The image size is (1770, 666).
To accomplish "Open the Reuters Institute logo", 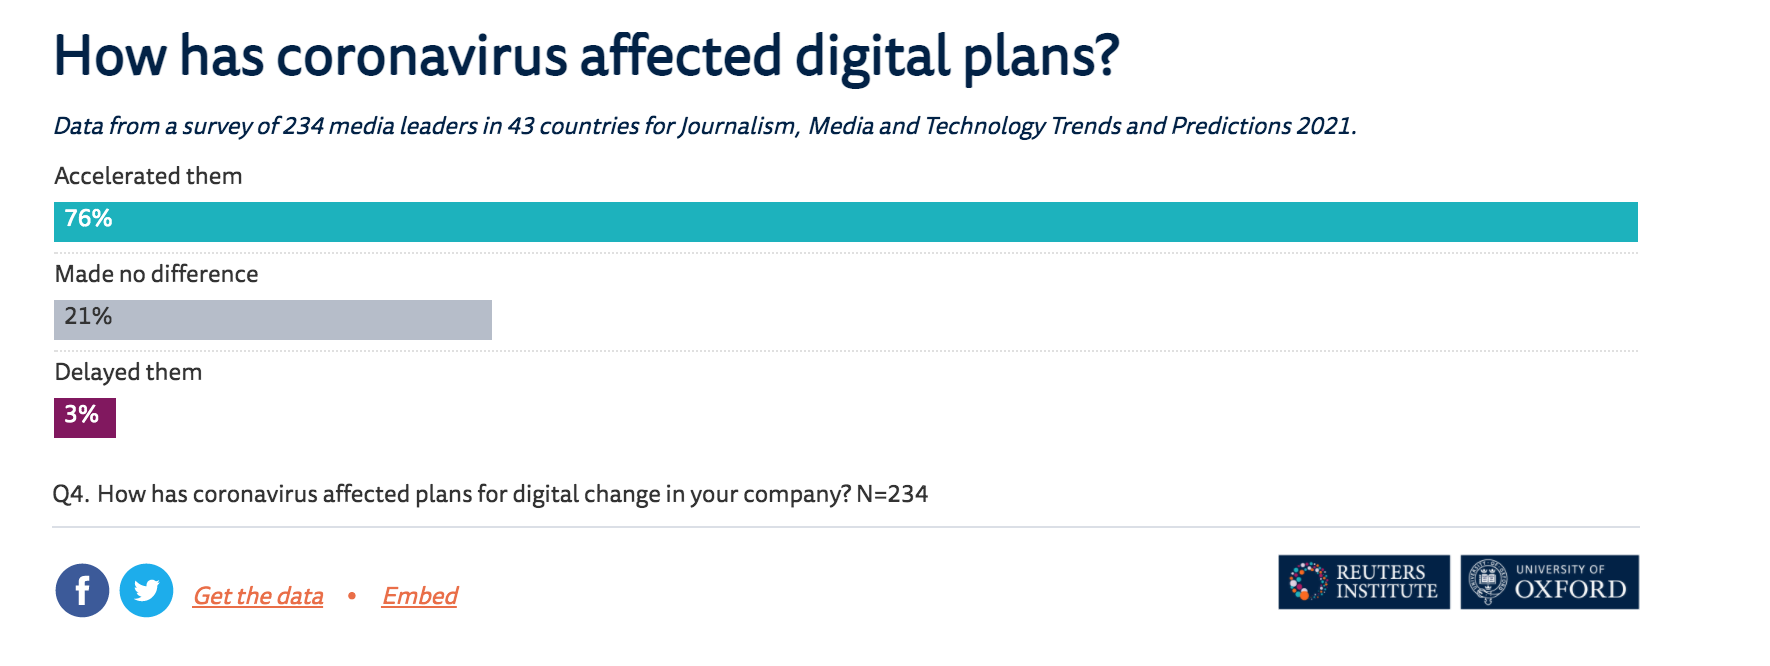I will [1364, 582].
